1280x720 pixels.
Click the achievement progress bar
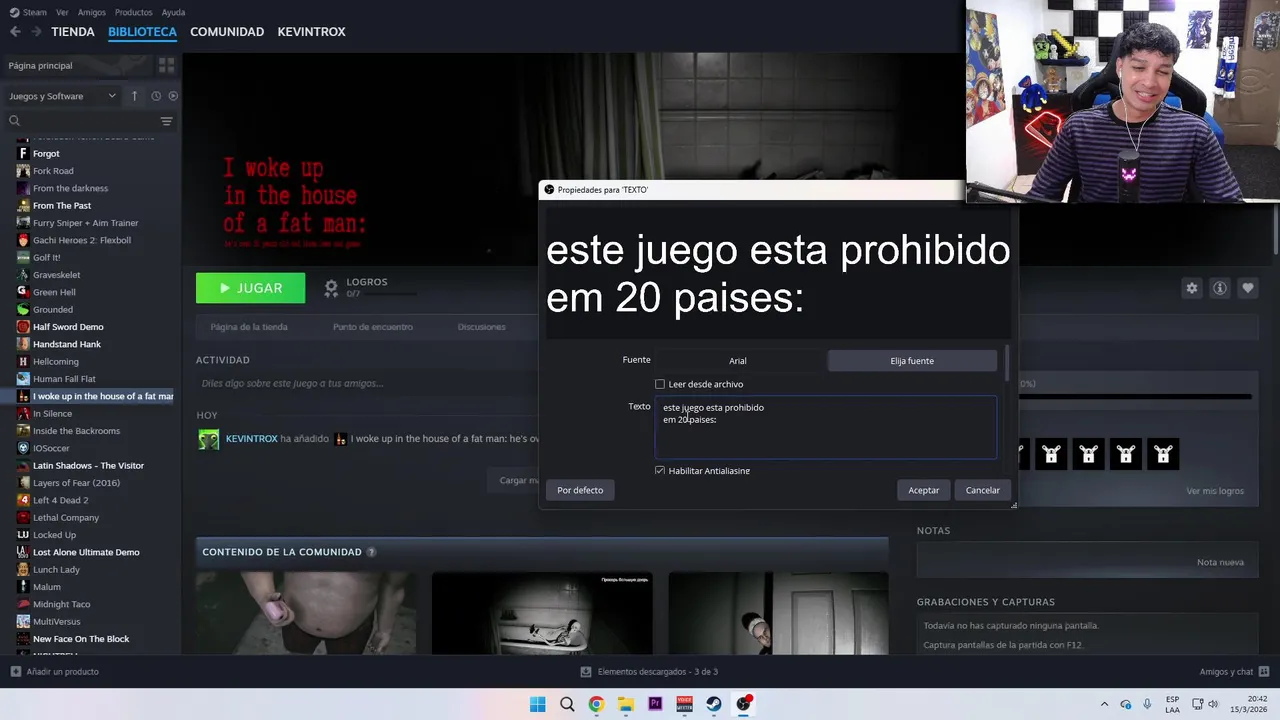[1134, 397]
